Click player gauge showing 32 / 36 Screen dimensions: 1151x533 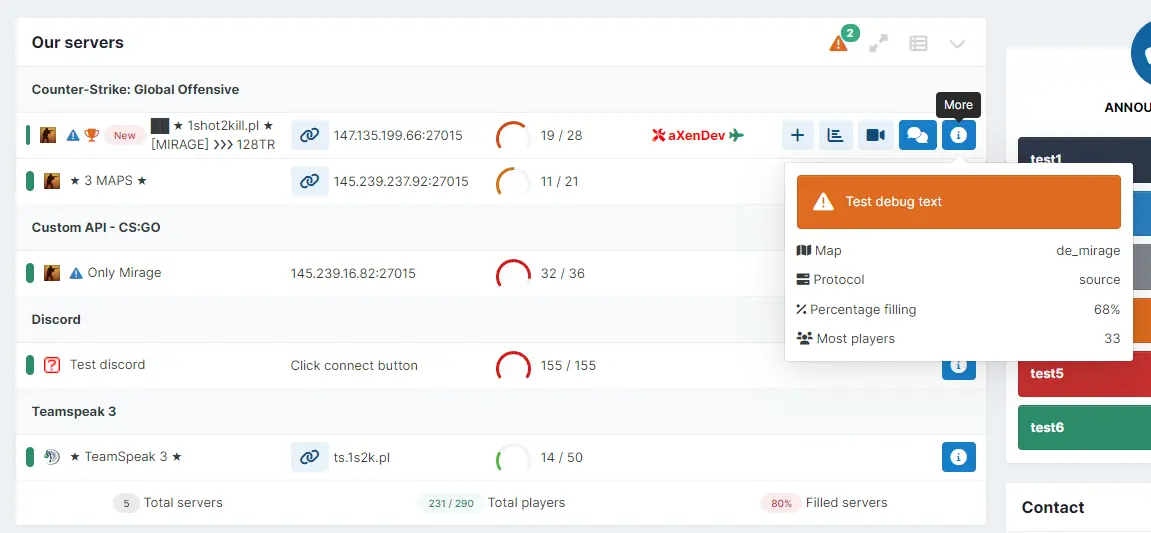point(513,274)
